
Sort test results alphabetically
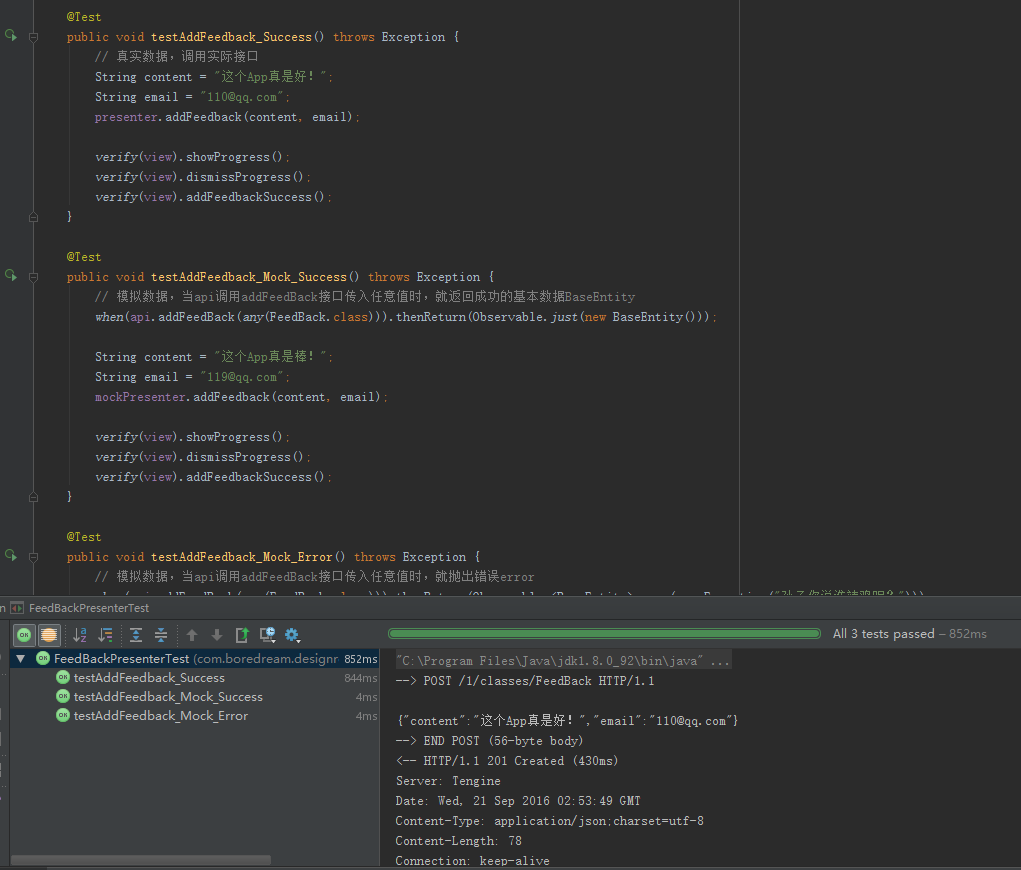click(80, 635)
